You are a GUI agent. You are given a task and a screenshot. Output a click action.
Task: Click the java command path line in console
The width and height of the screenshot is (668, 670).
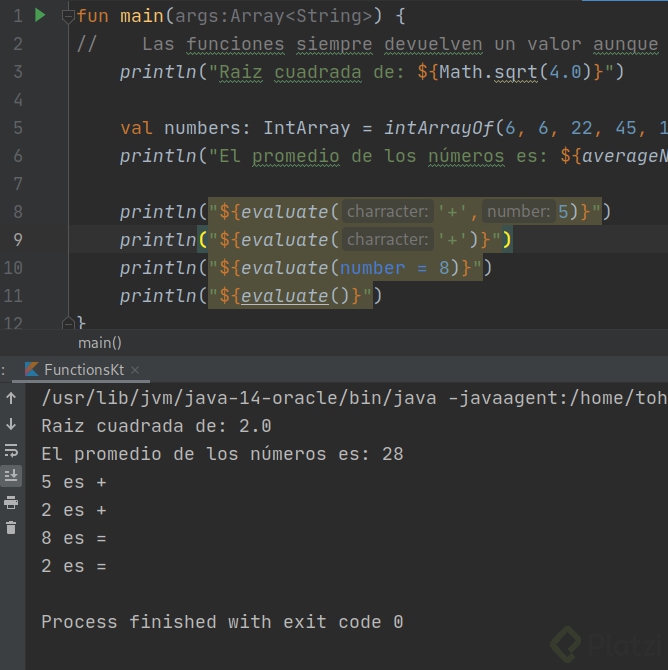354,398
